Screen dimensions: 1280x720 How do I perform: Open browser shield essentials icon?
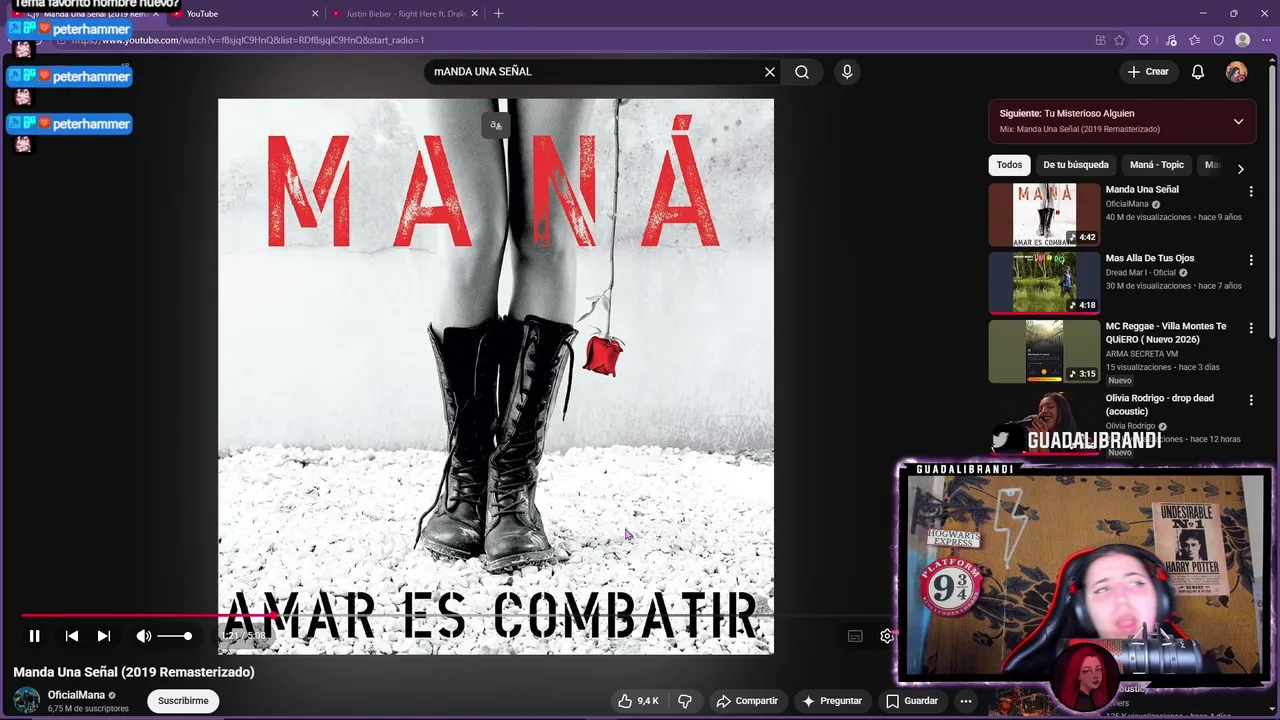pyautogui.click(x=1218, y=40)
